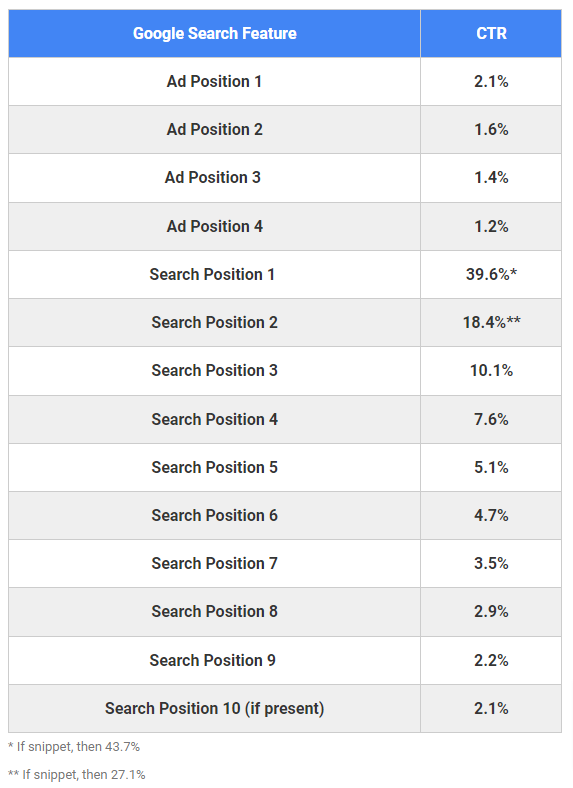Select the Ad Position 2 cell
This screenshot has width=573, height=788.
[215, 130]
